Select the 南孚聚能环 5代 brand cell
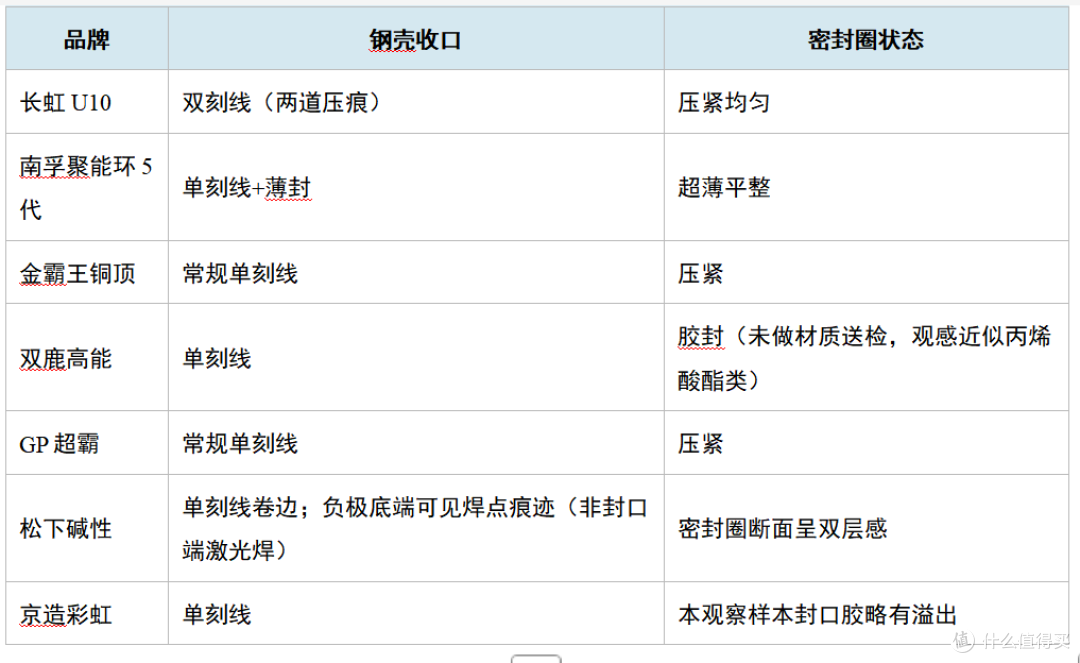1080x663 pixels. 87,187
